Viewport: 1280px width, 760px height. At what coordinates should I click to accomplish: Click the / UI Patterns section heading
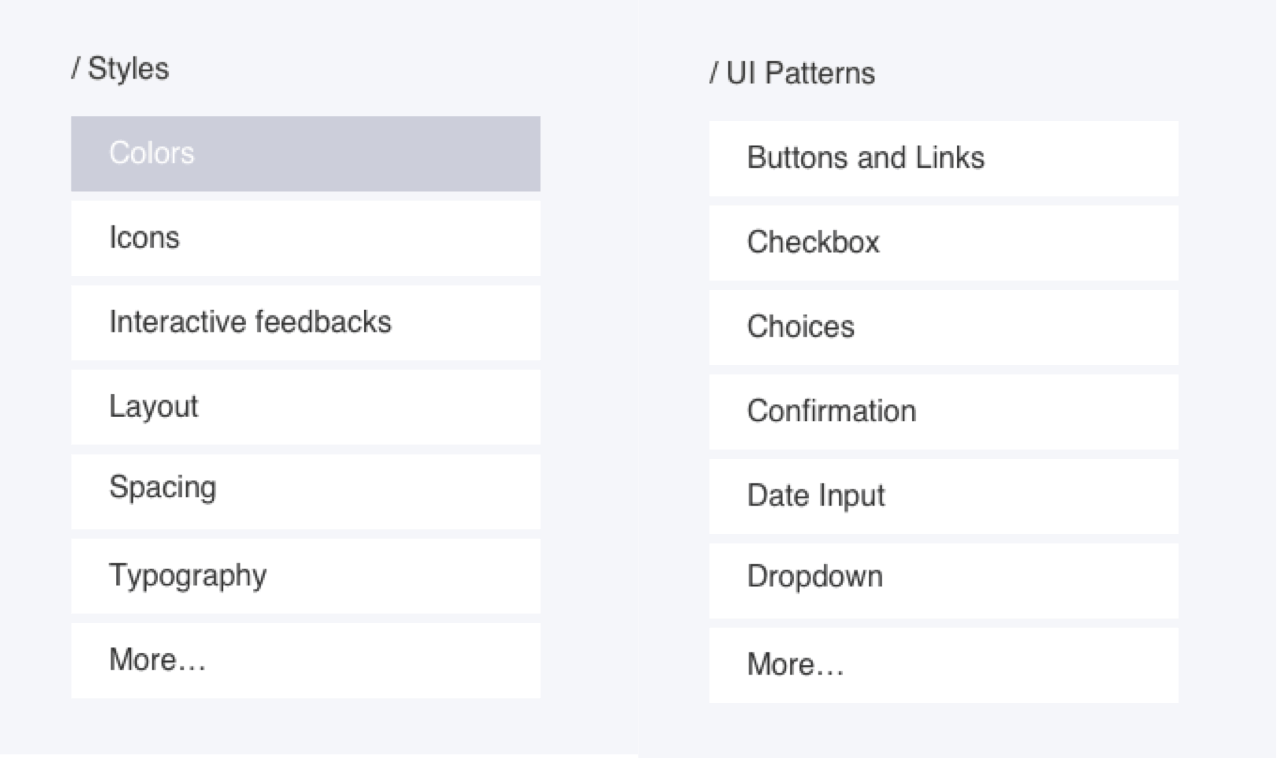click(792, 73)
